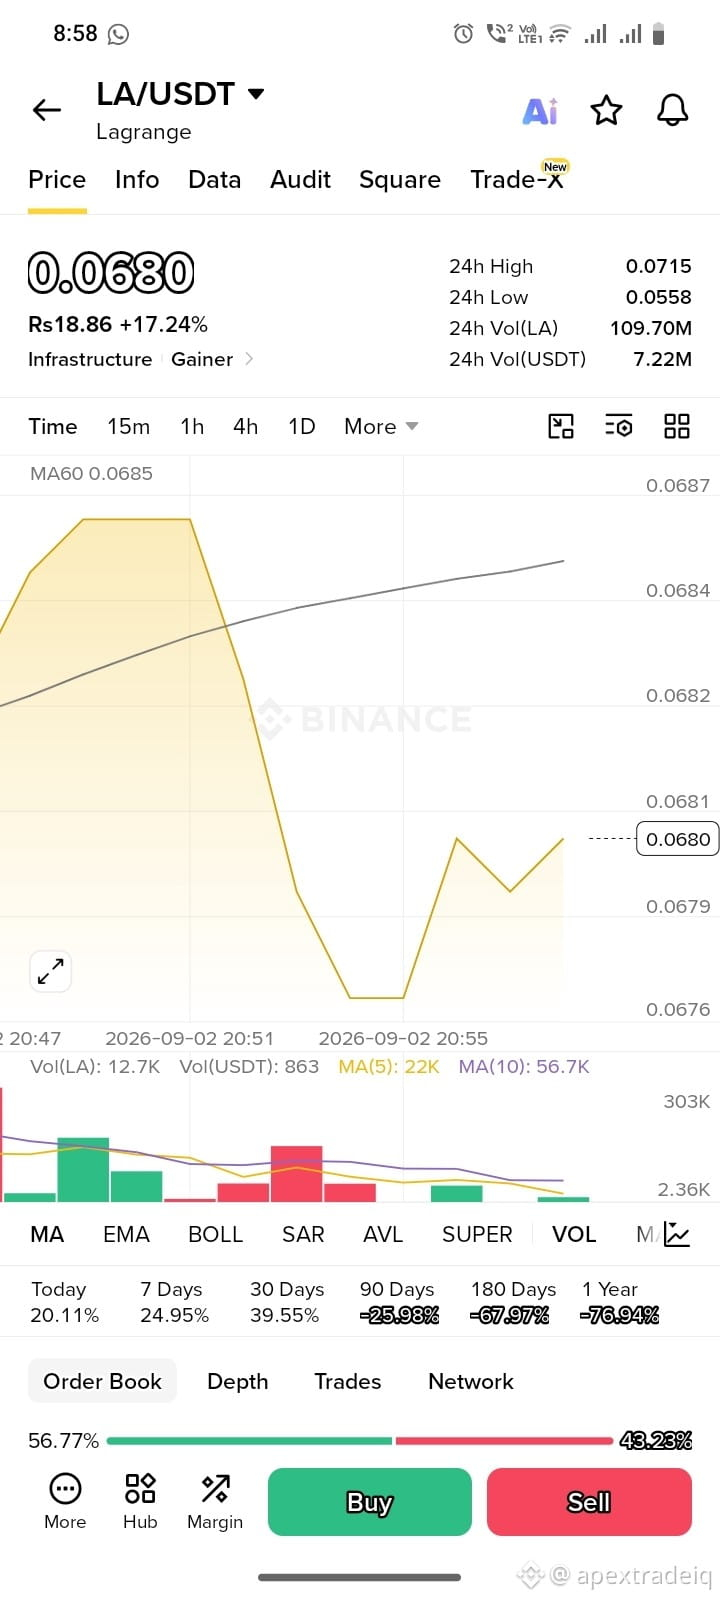This screenshot has width=720, height=1600.
Task: Tap the red Sell button
Action: point(589,1502)
